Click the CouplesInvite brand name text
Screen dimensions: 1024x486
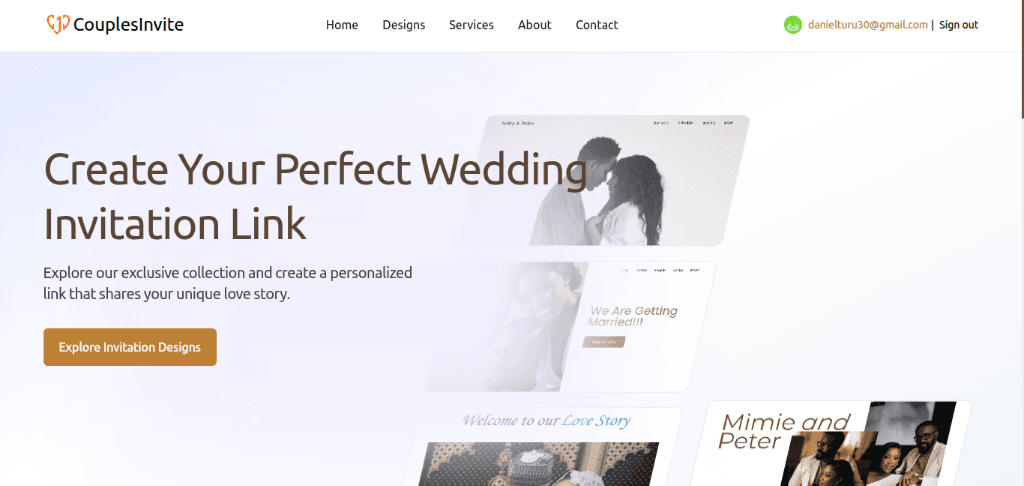(x=129, y=25)
